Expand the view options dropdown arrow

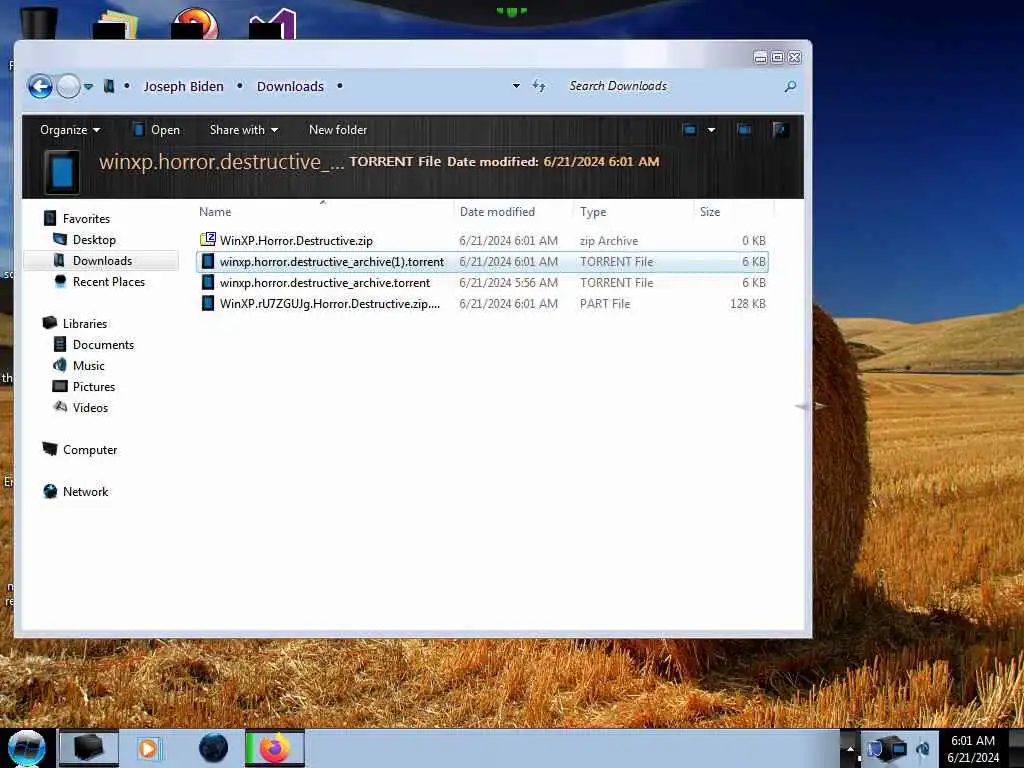(x=711, y=130)
